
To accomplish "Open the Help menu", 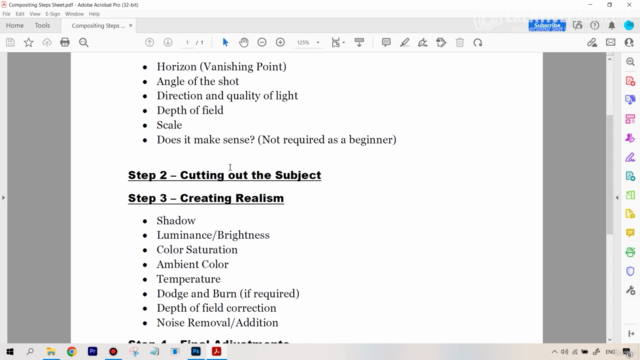I will point(94,14).
